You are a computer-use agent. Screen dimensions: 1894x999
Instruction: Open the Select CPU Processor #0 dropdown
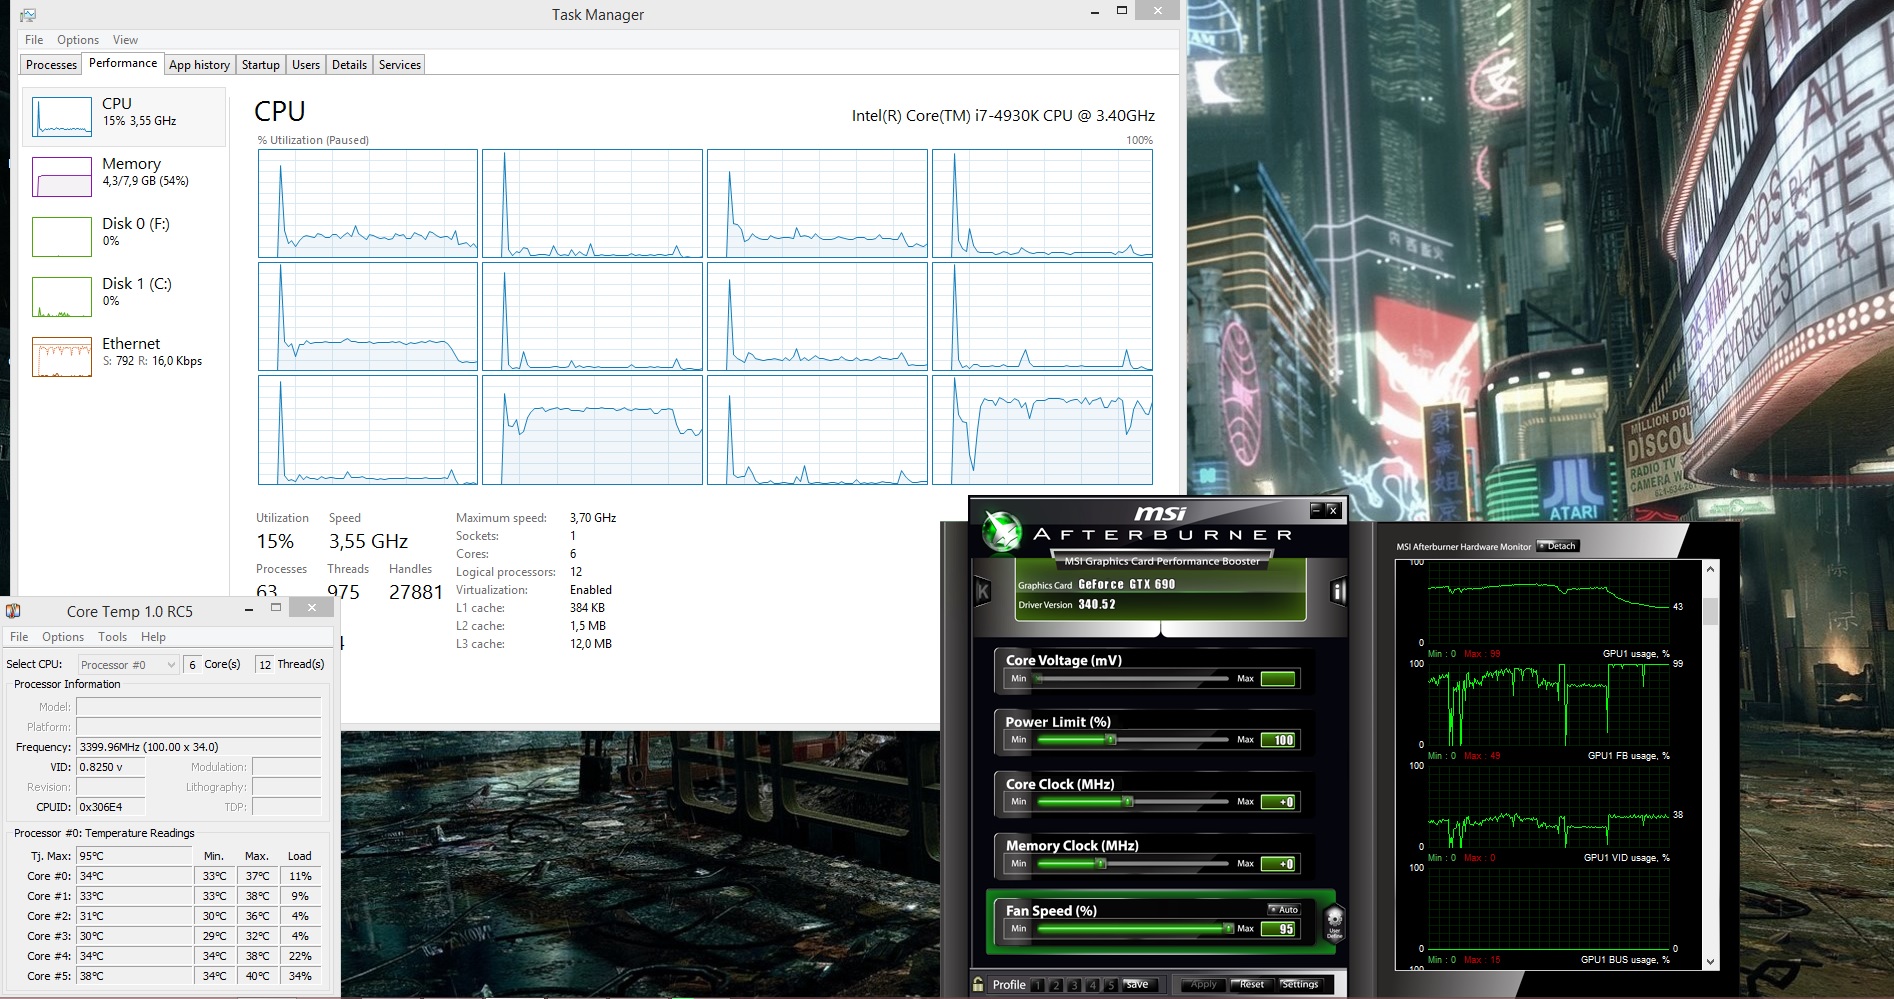(128, 665)
